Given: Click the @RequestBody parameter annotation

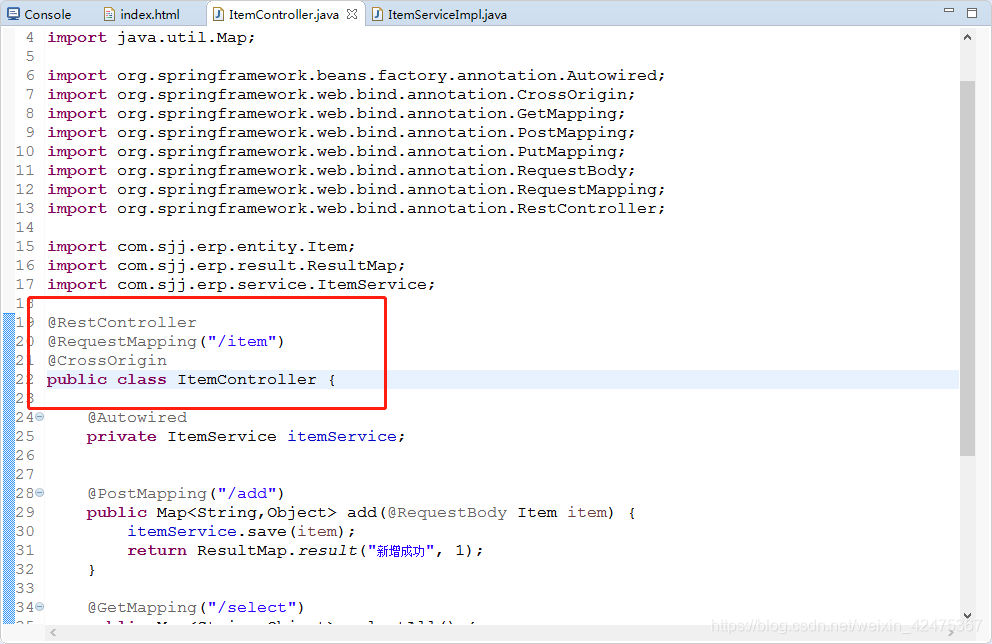Looking at the screenshot, I should 447,512.
